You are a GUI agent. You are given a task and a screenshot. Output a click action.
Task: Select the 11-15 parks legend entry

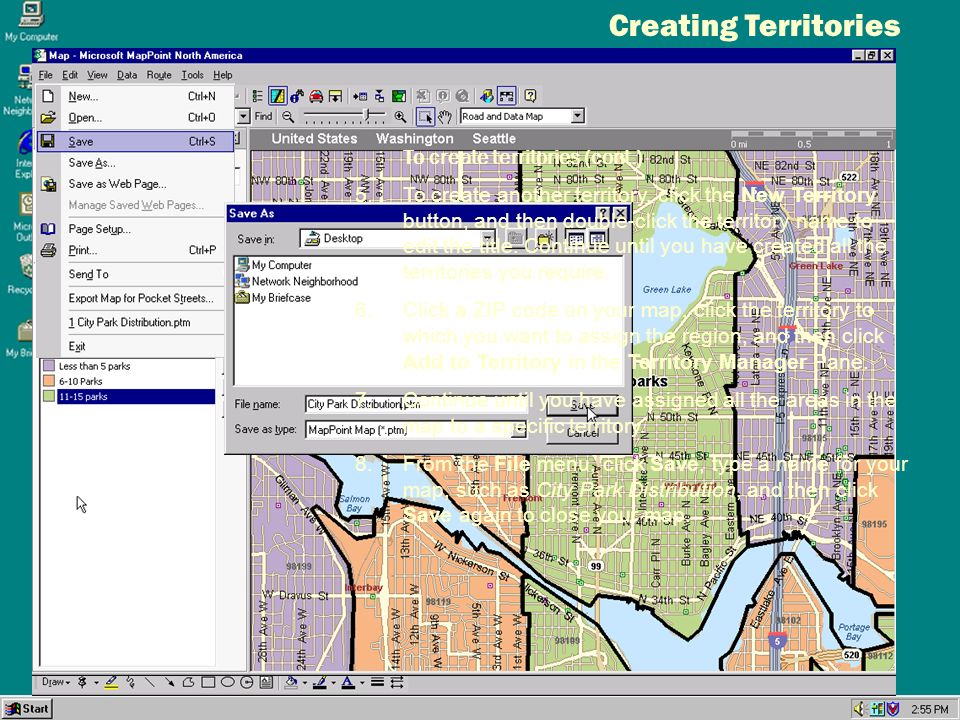coord(136,397)
